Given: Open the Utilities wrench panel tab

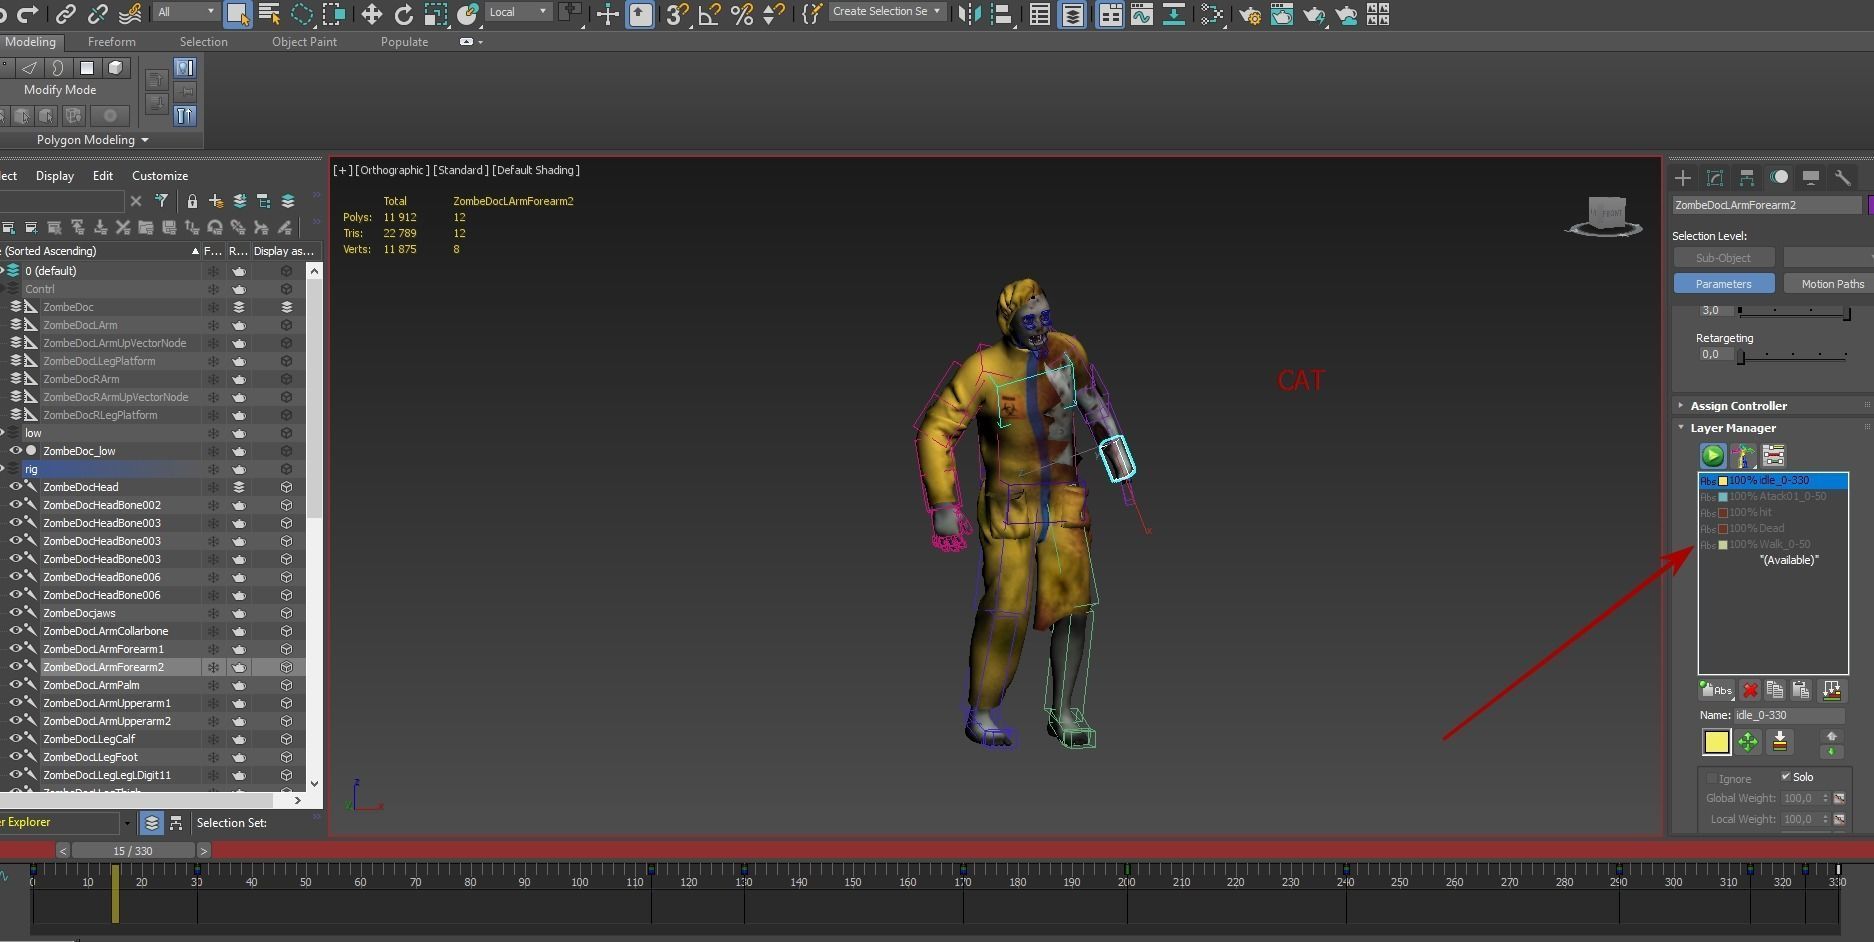Looking at the screenshot, I should tap(1843, 177).
